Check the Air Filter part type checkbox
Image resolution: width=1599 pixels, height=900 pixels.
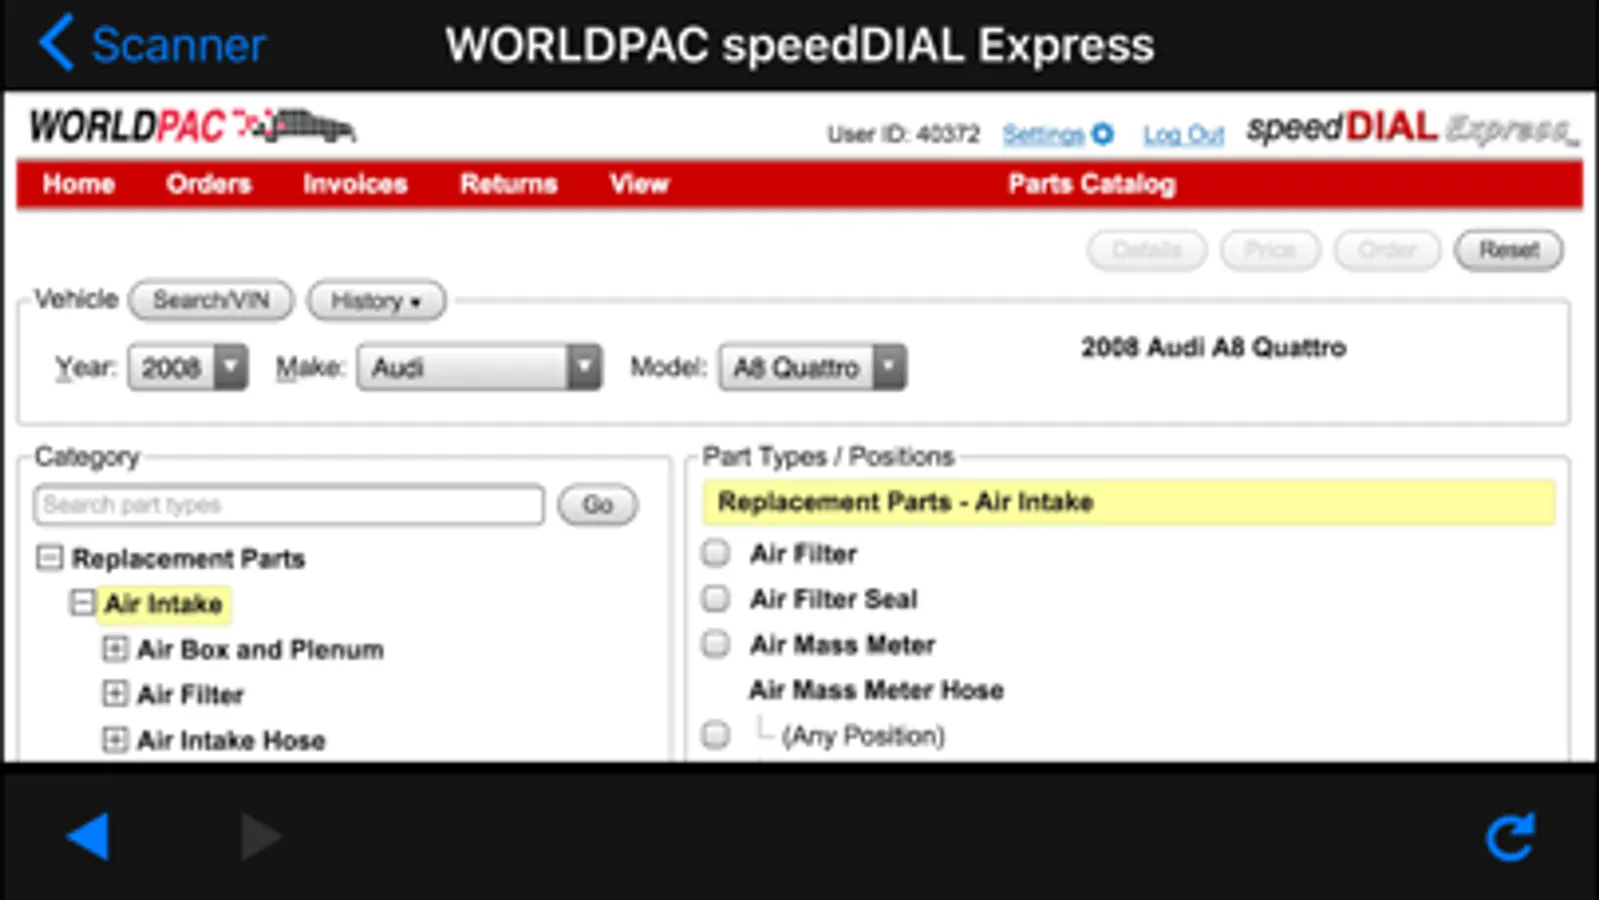716,553
